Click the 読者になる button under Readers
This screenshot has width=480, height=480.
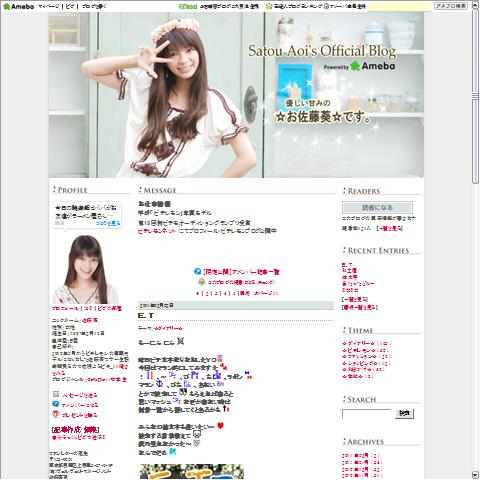[377, 207]
